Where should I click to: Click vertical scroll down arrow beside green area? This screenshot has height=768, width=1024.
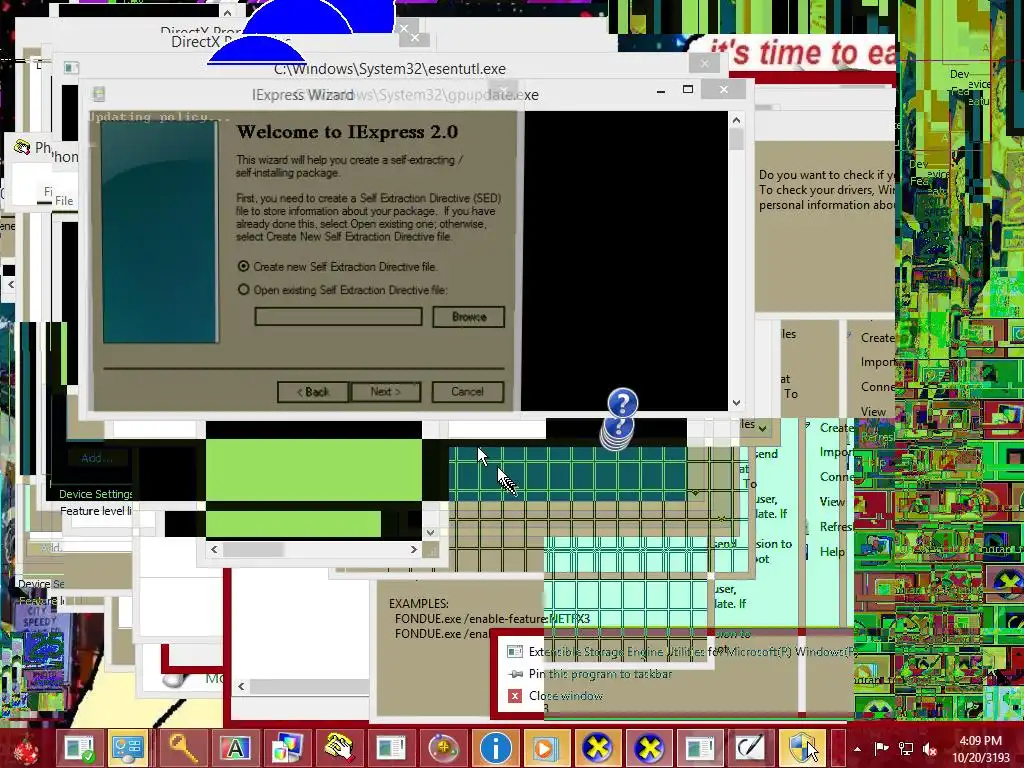click(430, 532)
